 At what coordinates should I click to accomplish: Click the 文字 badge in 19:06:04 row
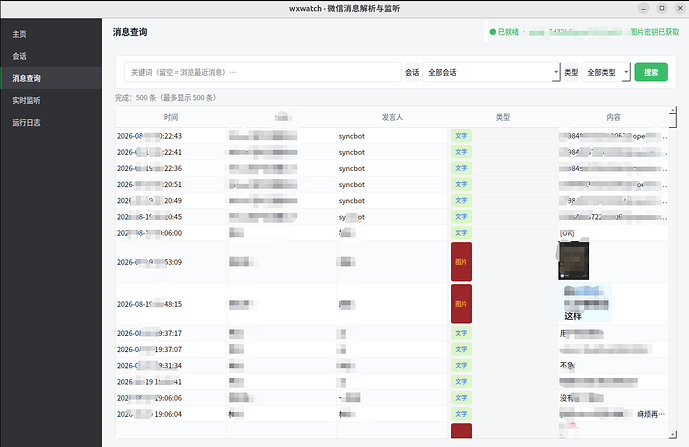pyautogui.click(x=461, y=414)
